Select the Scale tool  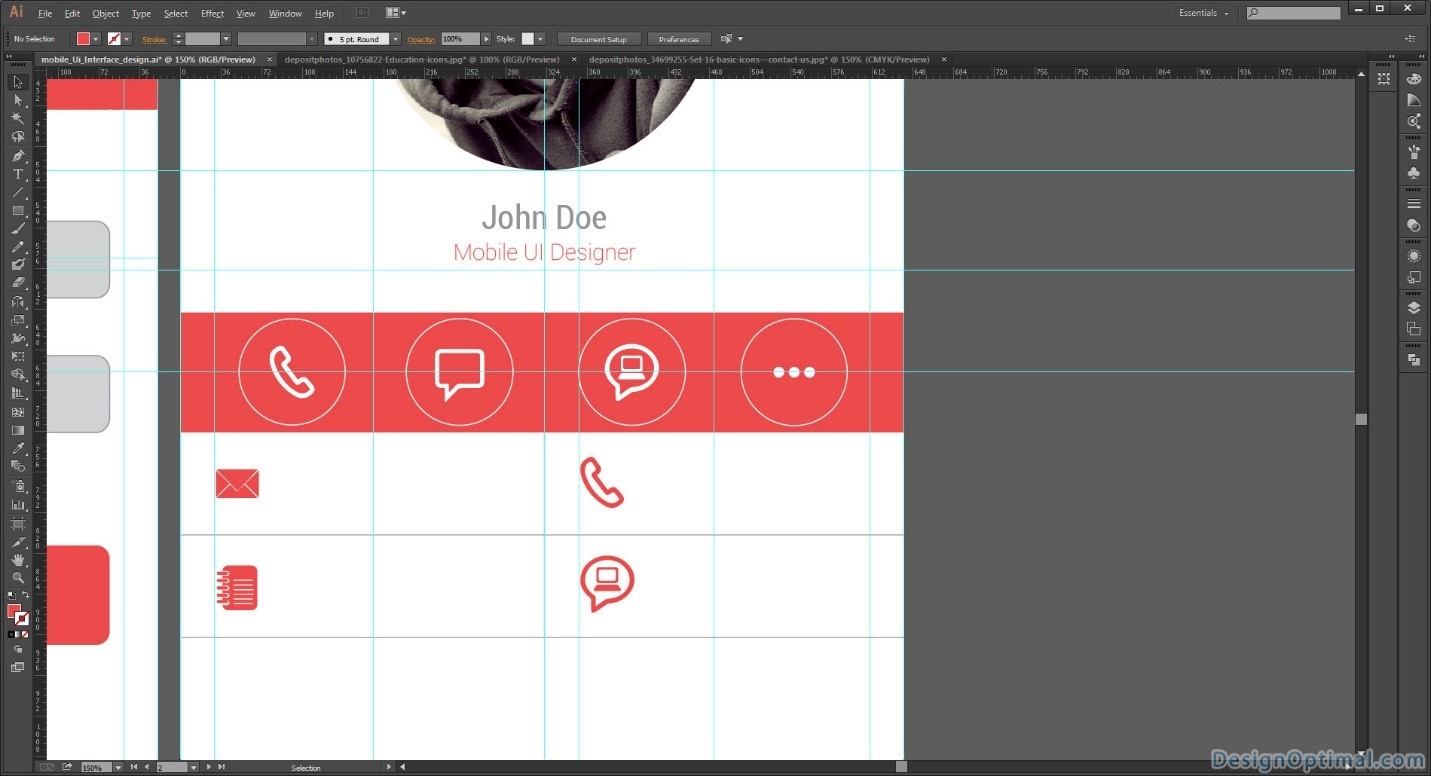pyautogui.click(x=17, y=320)
